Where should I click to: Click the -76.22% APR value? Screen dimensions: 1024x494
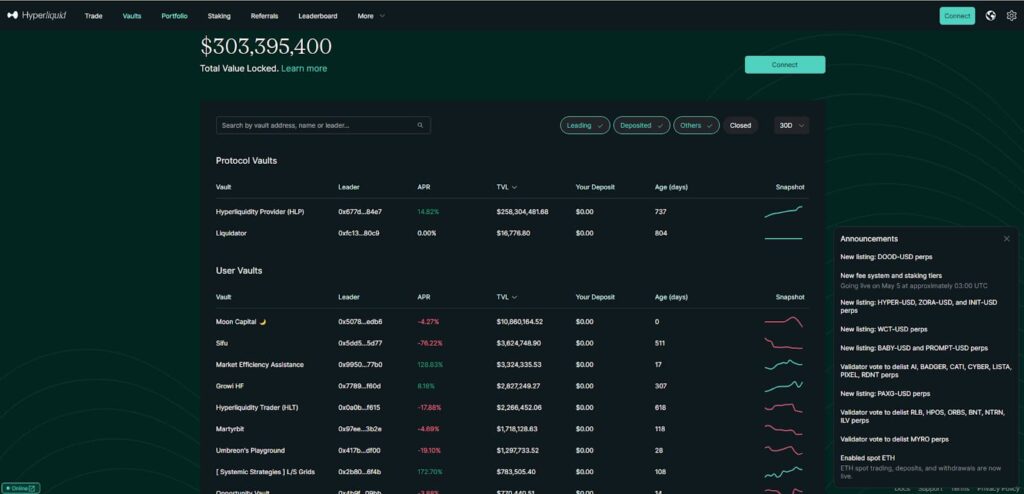pos(430,343)
